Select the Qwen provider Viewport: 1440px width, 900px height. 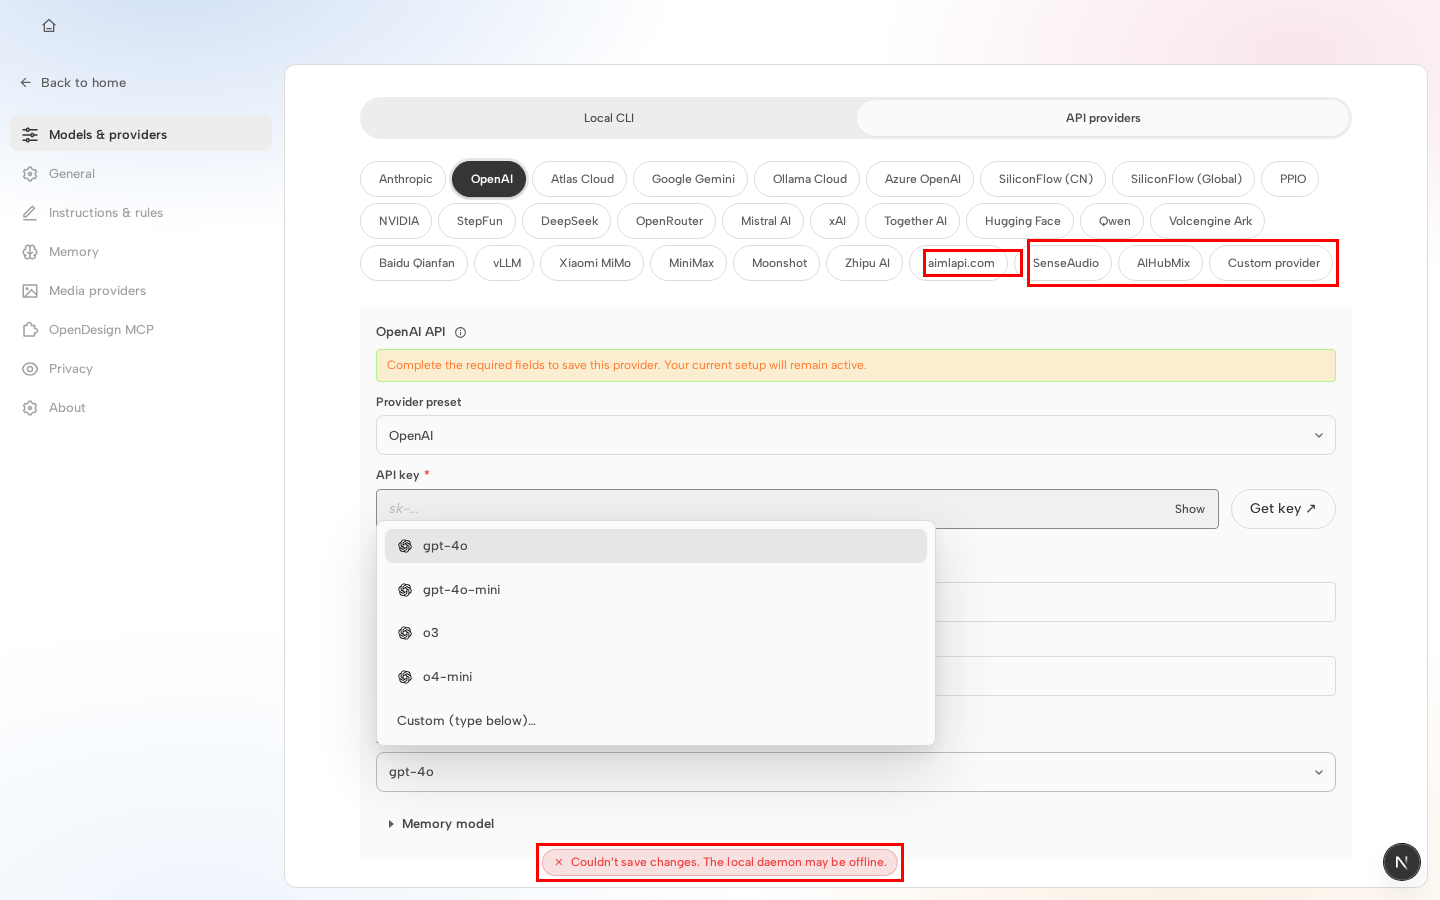point(1113,221)
